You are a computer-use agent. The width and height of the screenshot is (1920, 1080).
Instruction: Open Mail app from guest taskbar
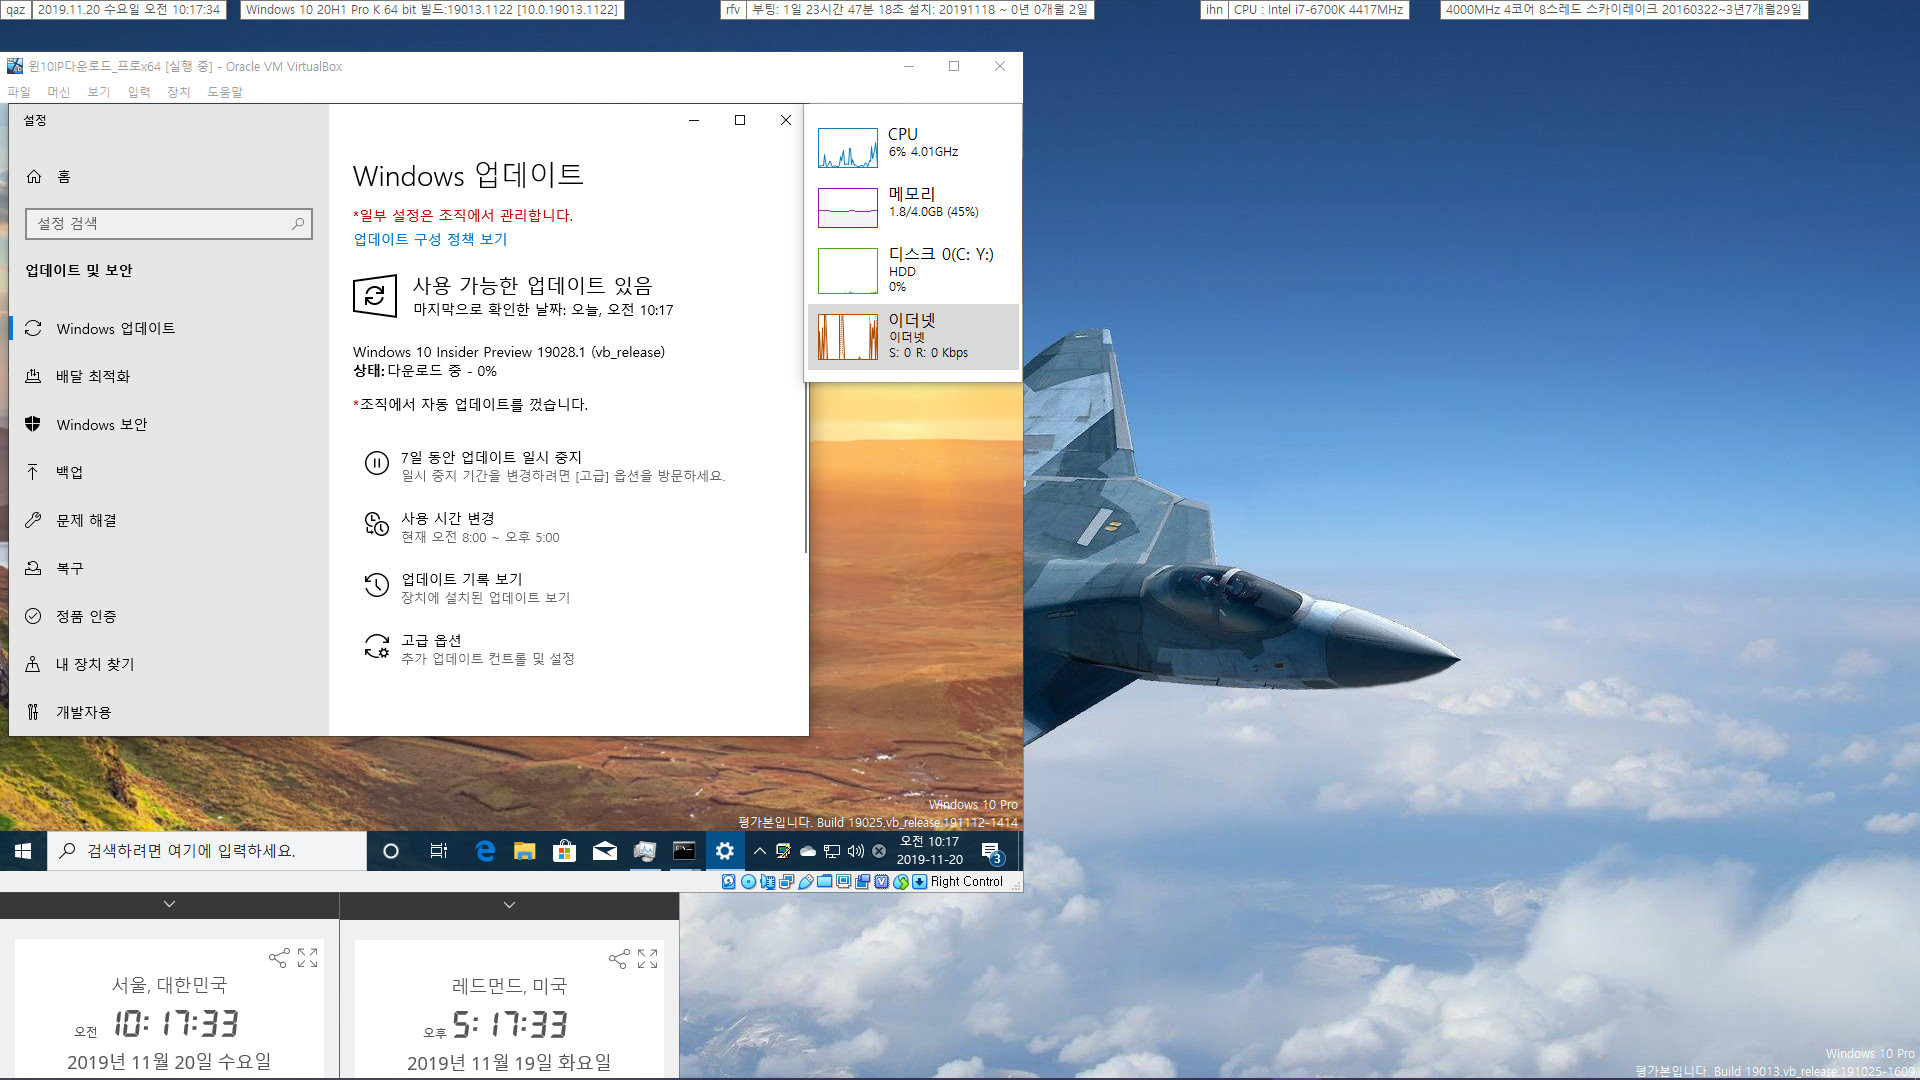pos(605,851)
